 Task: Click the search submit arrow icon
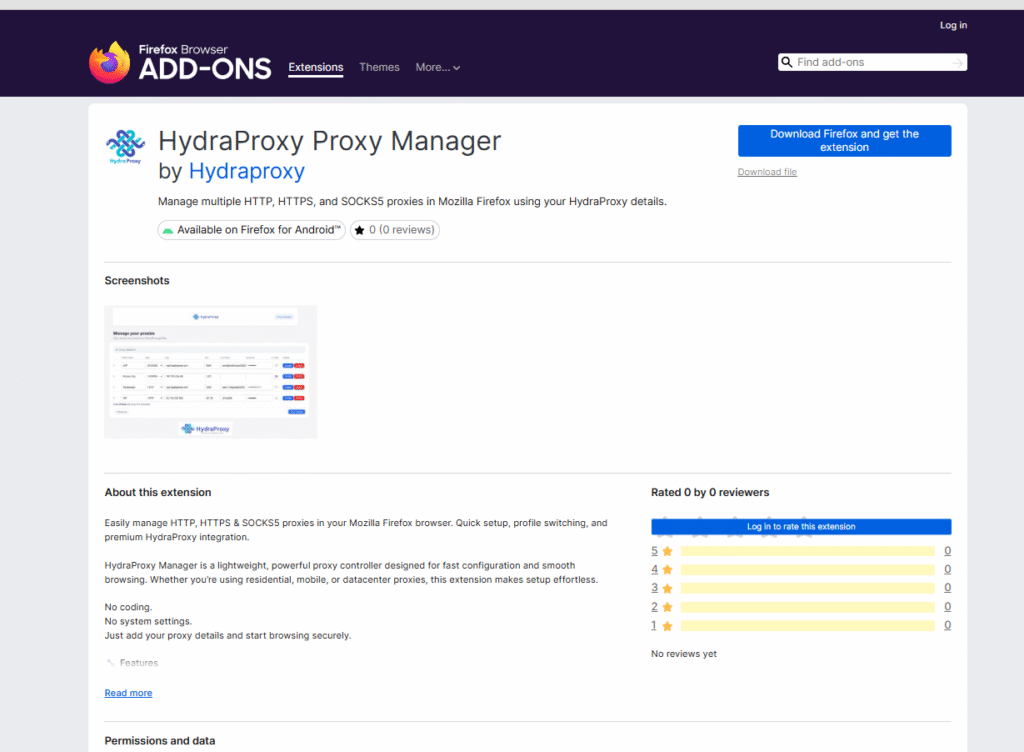pyautogui.click(x=958, y=63)
